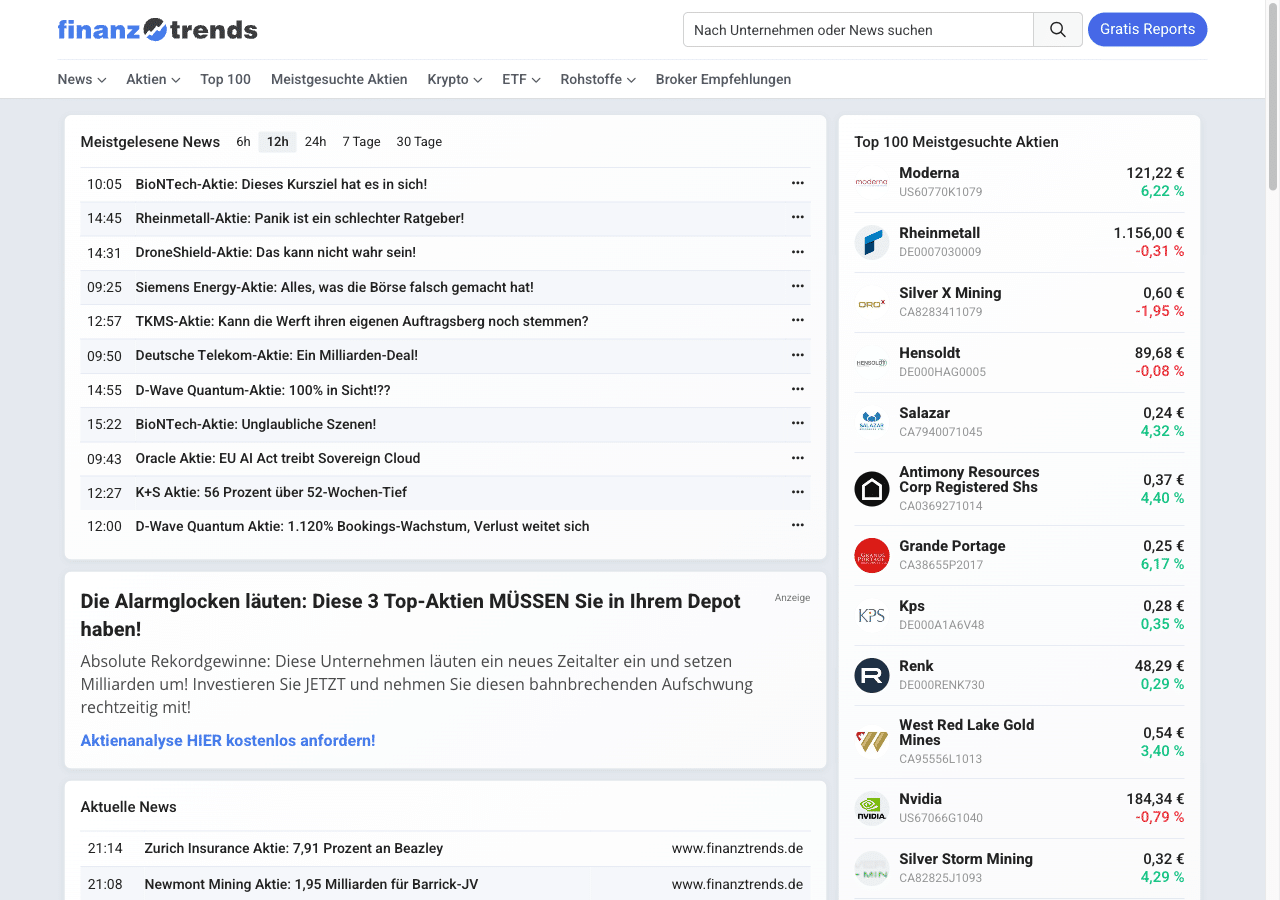Open Siemens Energy-Aktie news headline
This screenshot has height=900, width=1280.
(x=334, y=287)
